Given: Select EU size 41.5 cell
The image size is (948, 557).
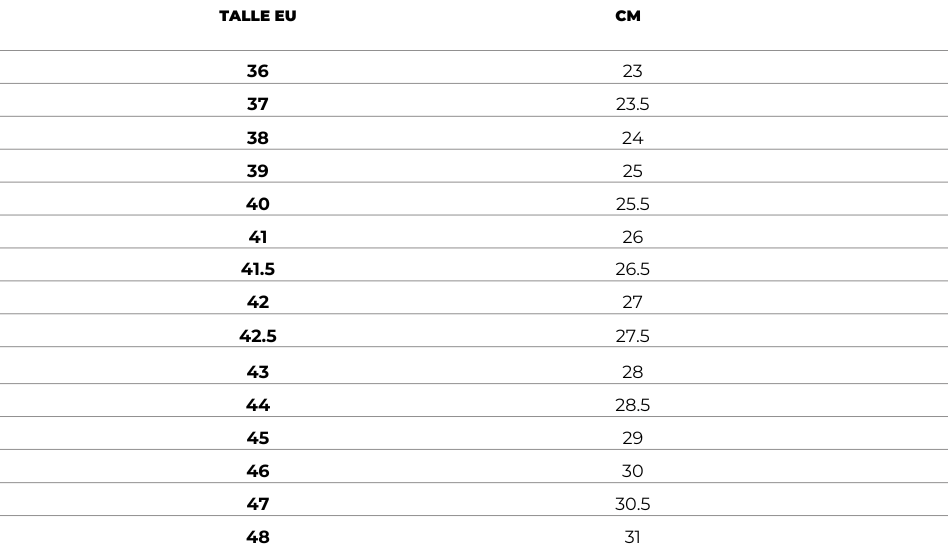Looking at the screenshot, I should point(258,269).
